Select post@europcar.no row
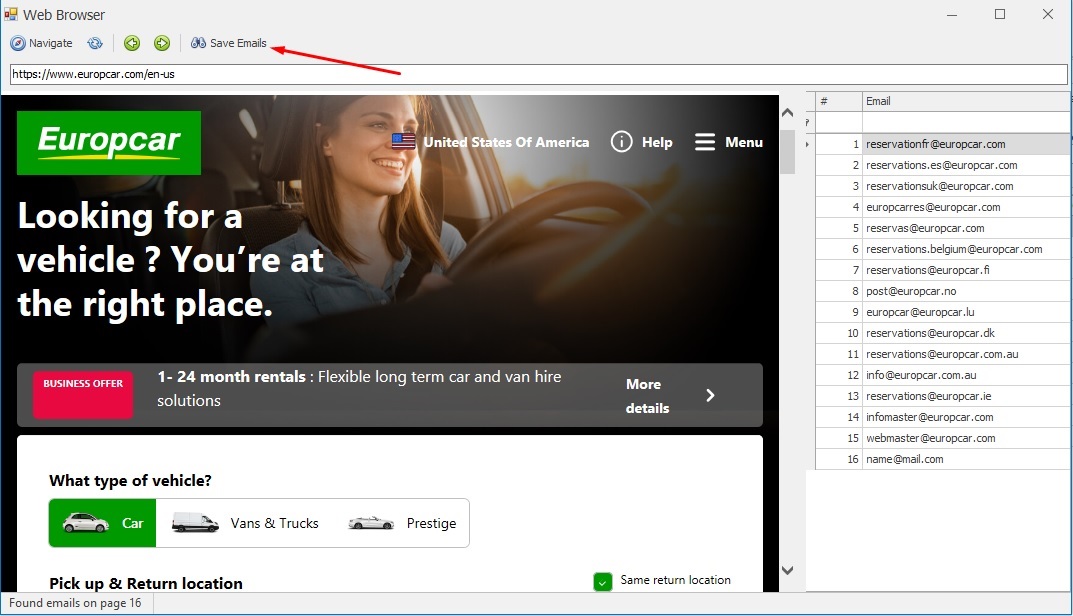The image size is (1073, 616). (x=943, y=291)
